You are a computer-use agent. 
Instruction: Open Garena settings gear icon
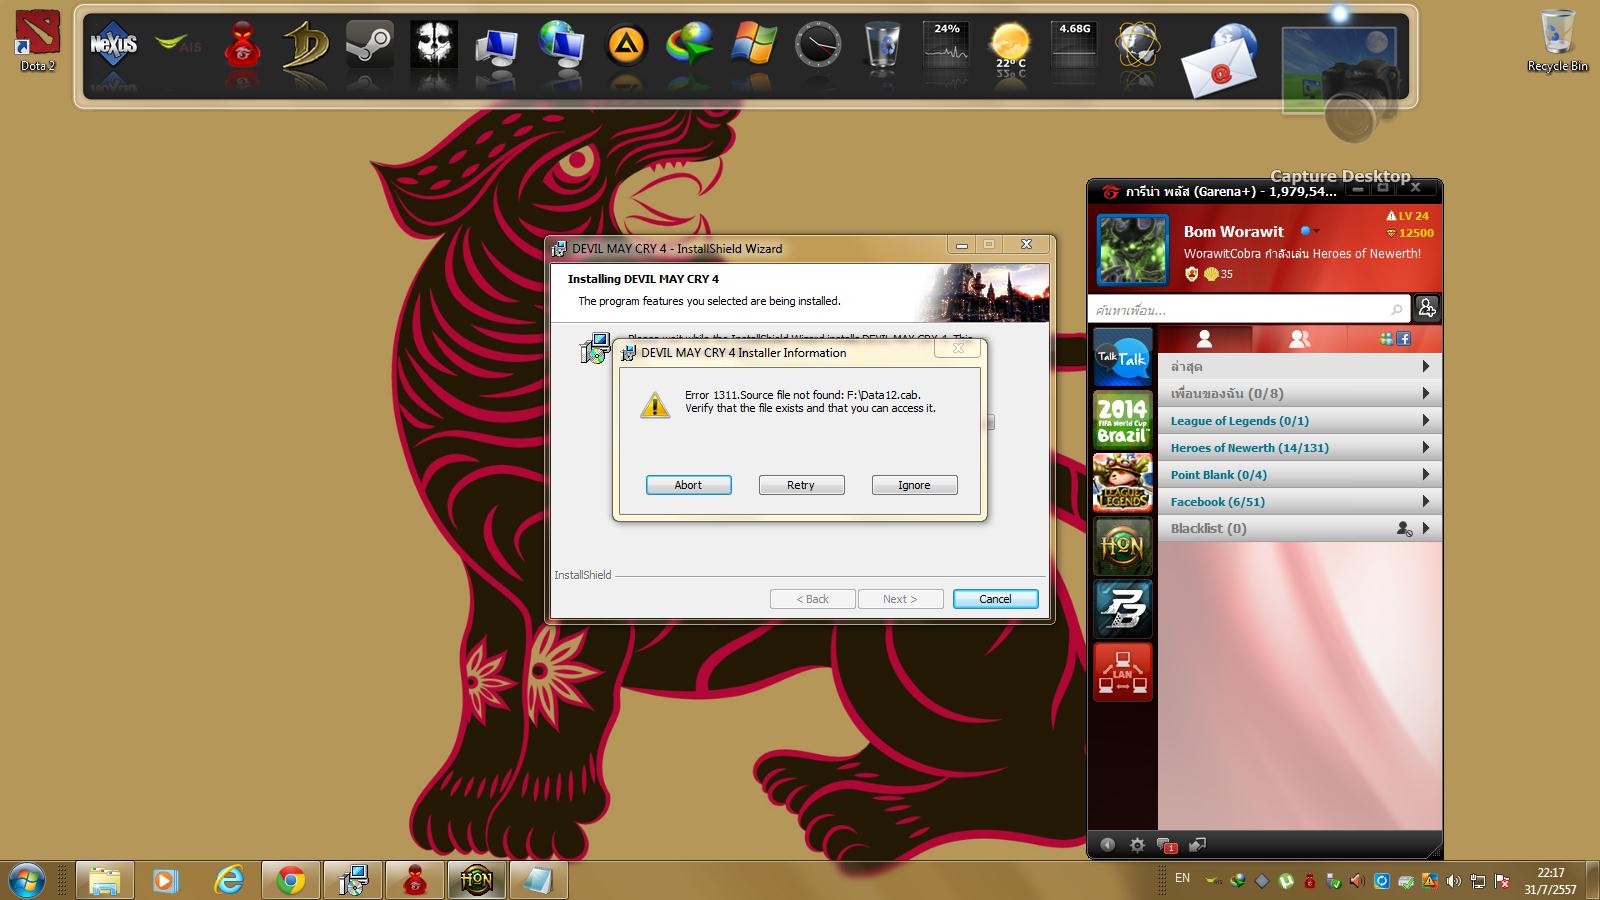coord(1137,845)
